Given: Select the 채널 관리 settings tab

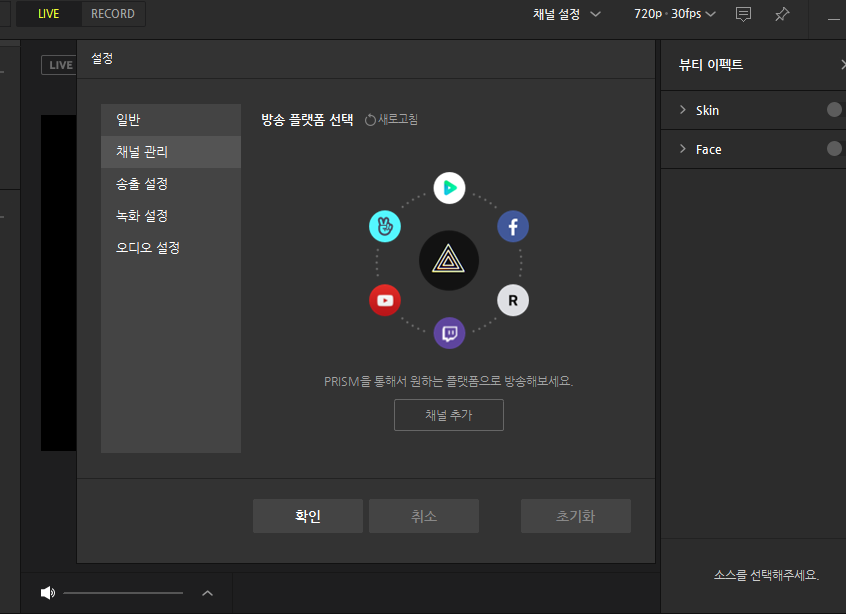Looking at the screenshot, I should pos(170,152).
